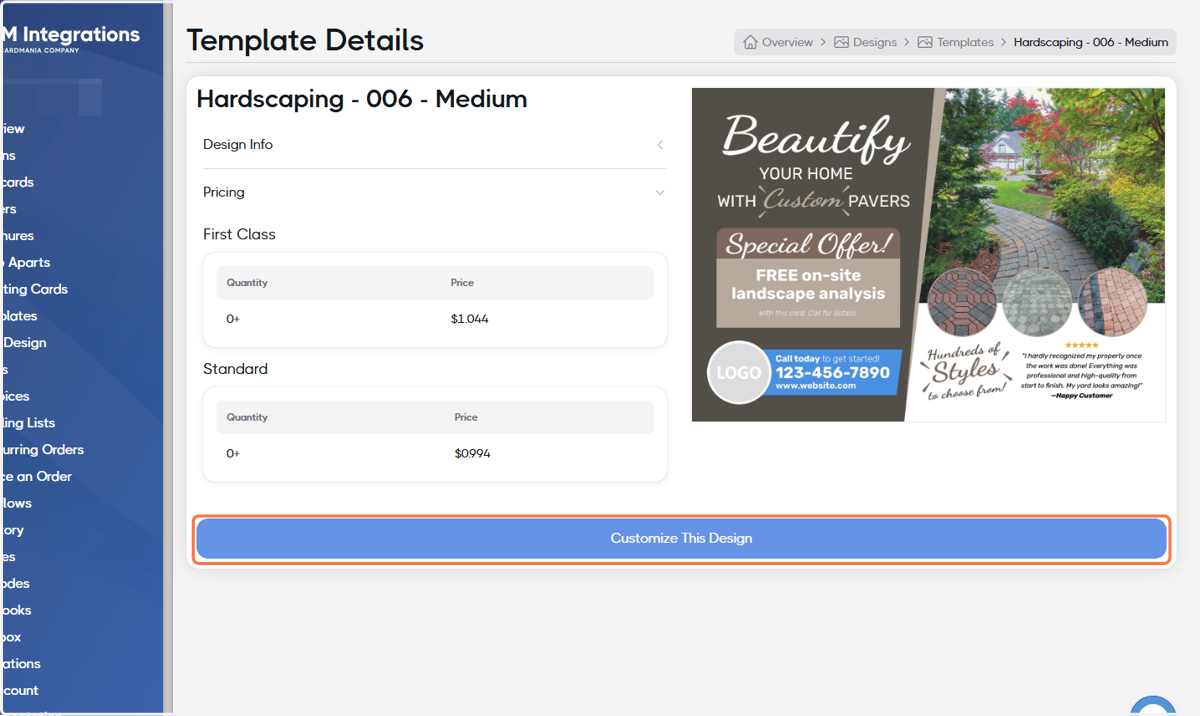
Task: Click the Design Info section header
Action: tap(434, 145)
